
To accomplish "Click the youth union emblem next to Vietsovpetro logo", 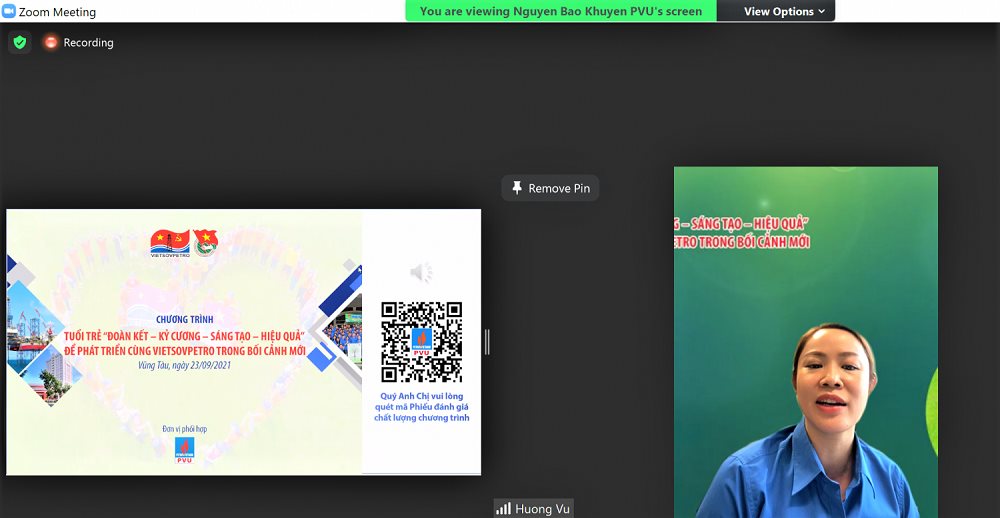I will click(205, 243).
